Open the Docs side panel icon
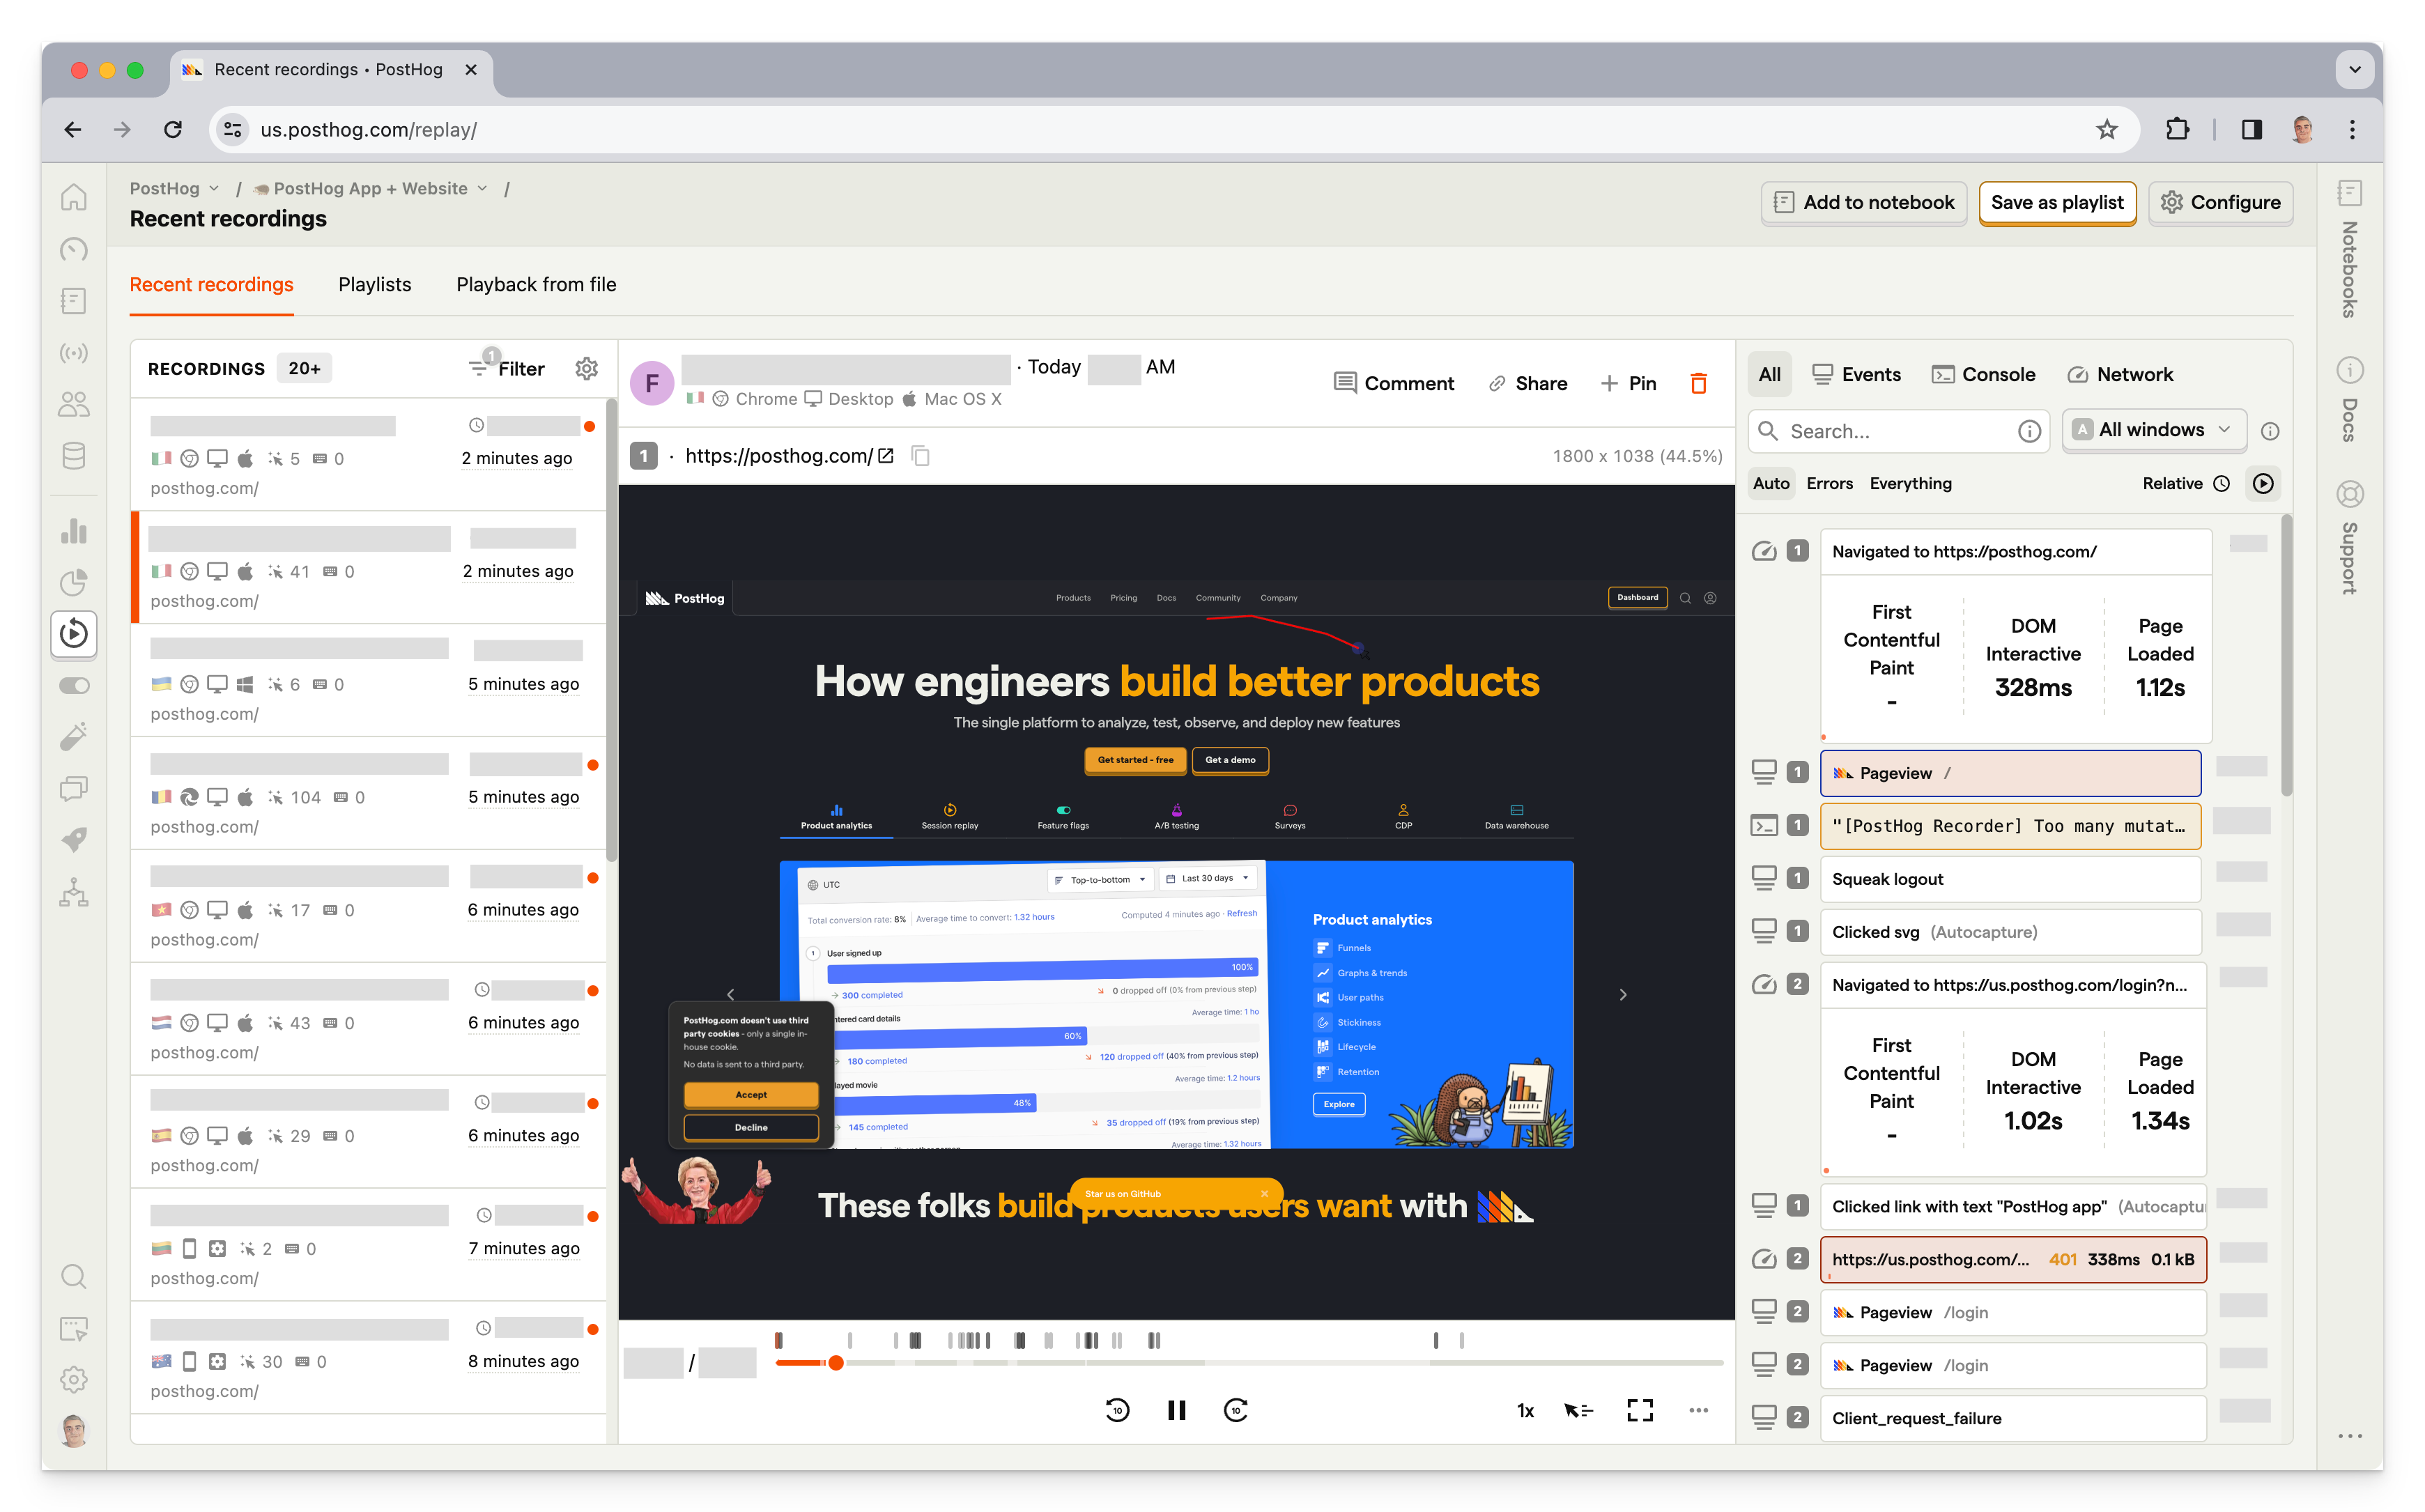The height and width of the screenshot is (1512, 2425). pyautogui.click(x=2350, y=401)
